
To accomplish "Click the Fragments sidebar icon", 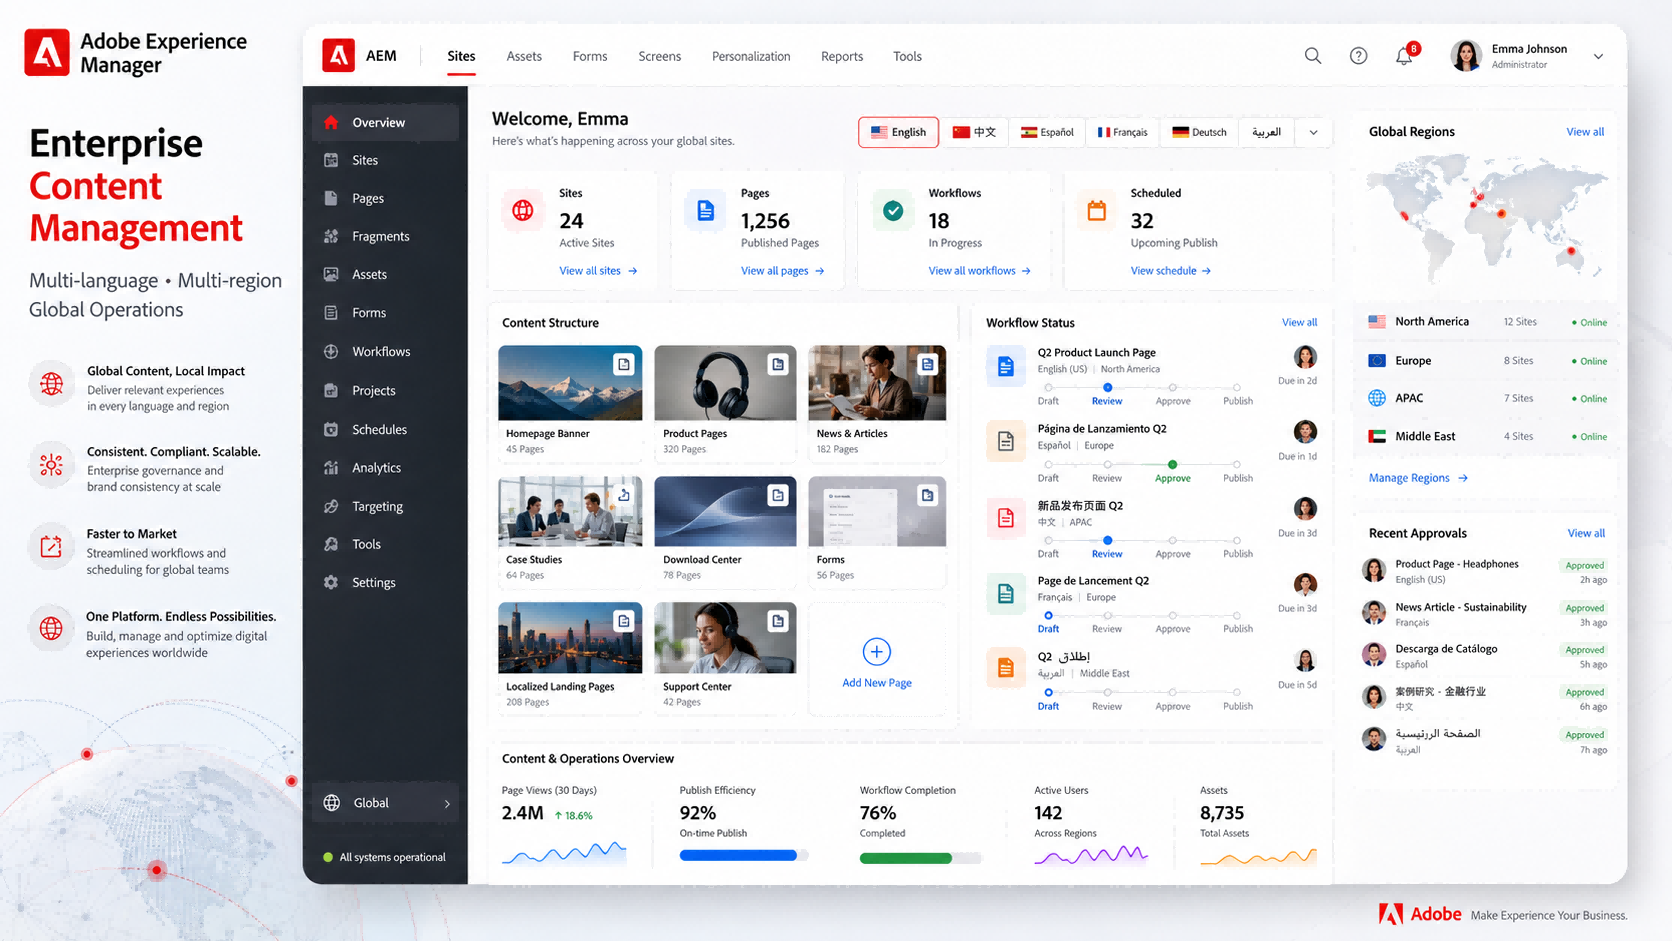I will coord(331,236).
